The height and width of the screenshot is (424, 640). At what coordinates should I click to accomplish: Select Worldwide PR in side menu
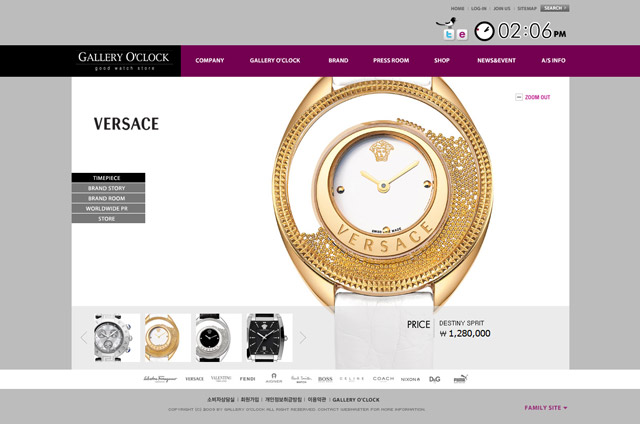pos(108,209)
